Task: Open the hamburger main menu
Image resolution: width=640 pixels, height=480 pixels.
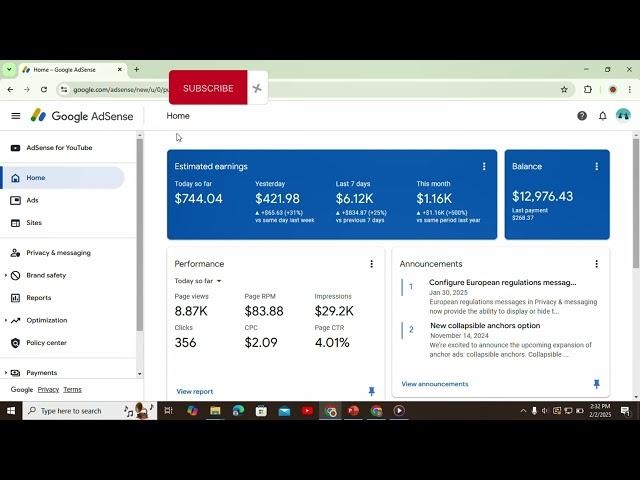Action: [16, 116]
